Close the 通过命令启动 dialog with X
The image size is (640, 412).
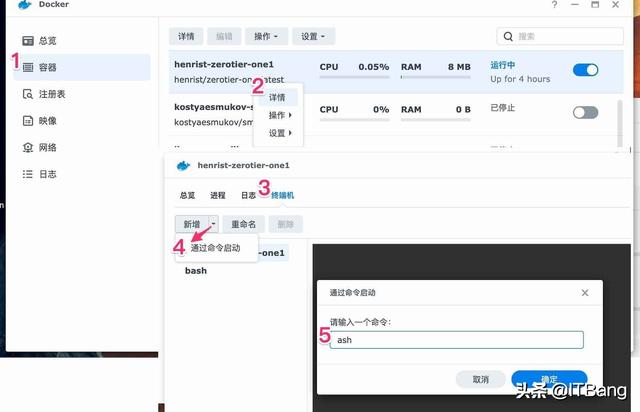[585, 293]
